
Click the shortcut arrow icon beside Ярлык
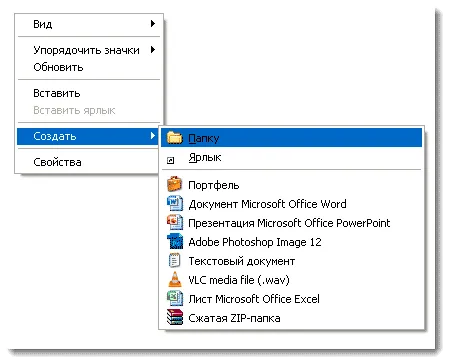pyautogui.click(x=170, y=161)
